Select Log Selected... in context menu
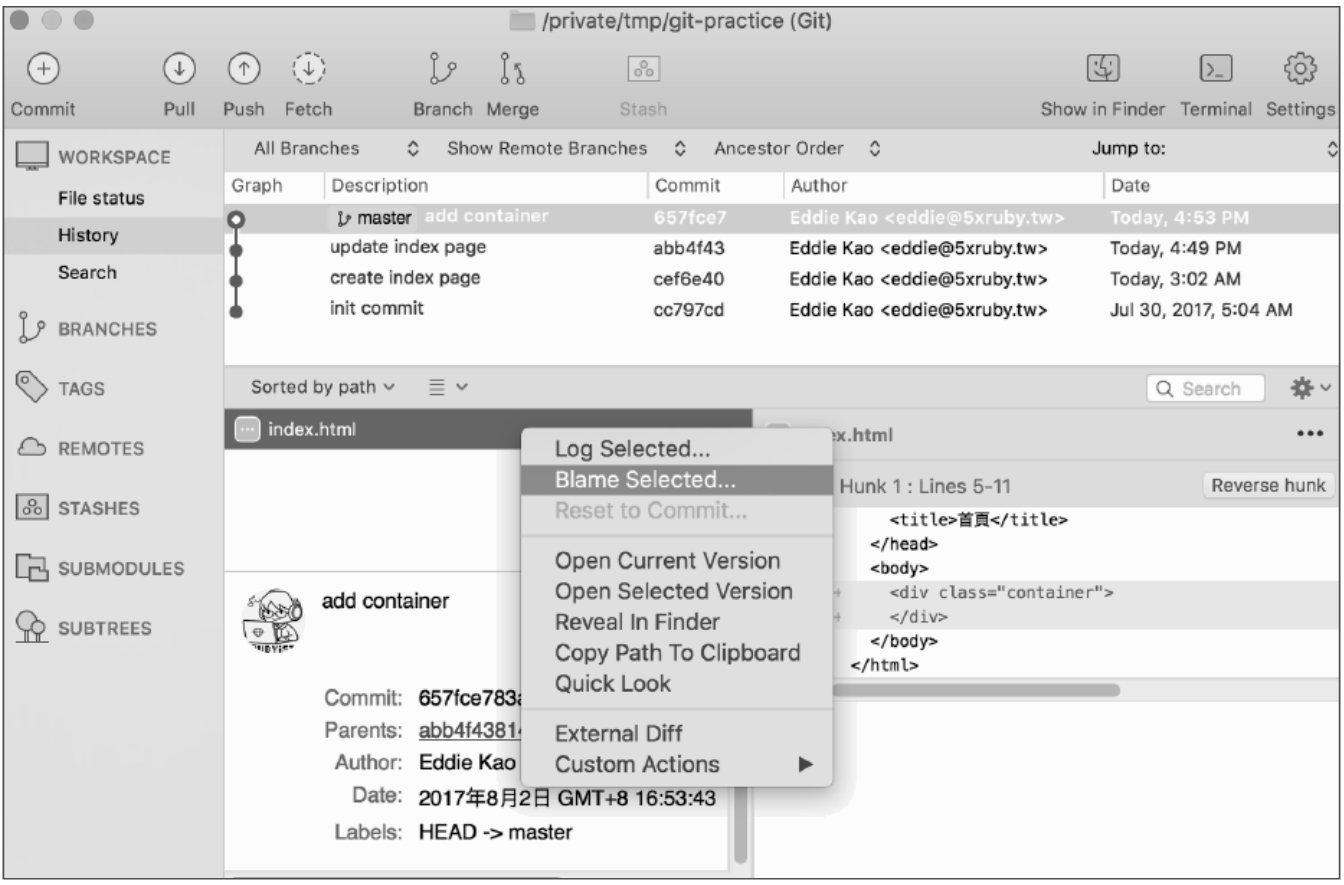The width and height of the screenshot is (1344, 885). coord(632,449)
